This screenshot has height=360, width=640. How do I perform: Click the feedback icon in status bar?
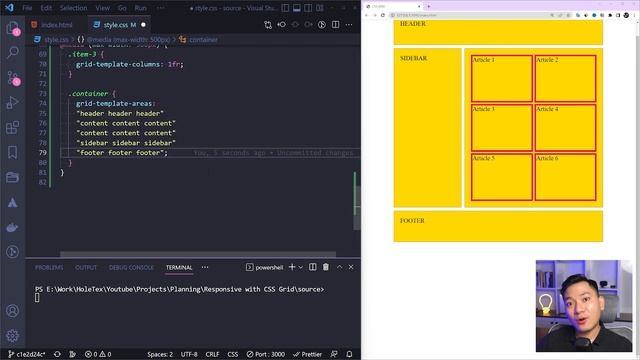(334, 354)
